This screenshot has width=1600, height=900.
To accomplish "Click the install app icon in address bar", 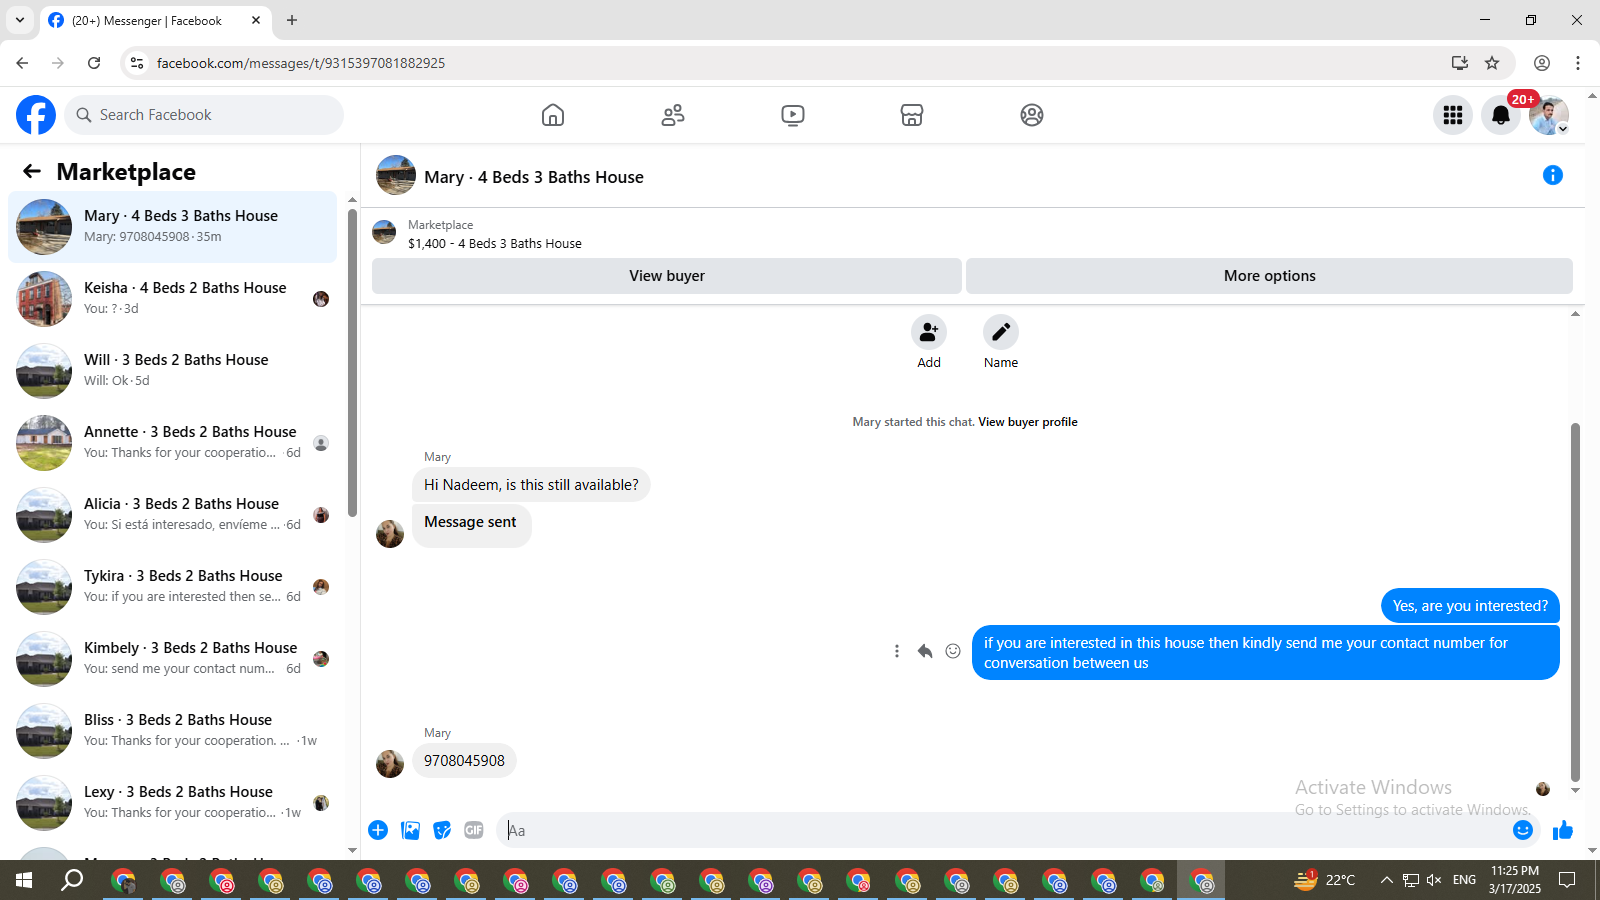I will [1460, 63].
